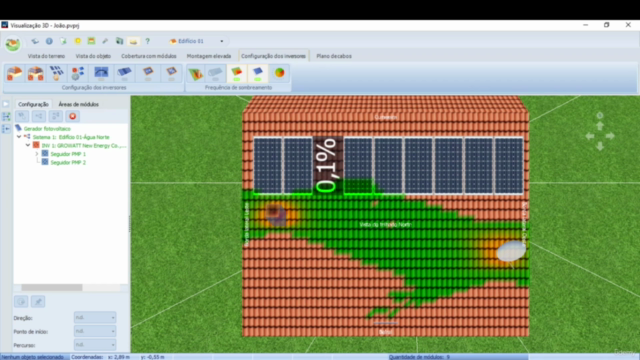640x360 pixels.
Task: Click the colored pie chart legend icon
Action: coord(280,73)
